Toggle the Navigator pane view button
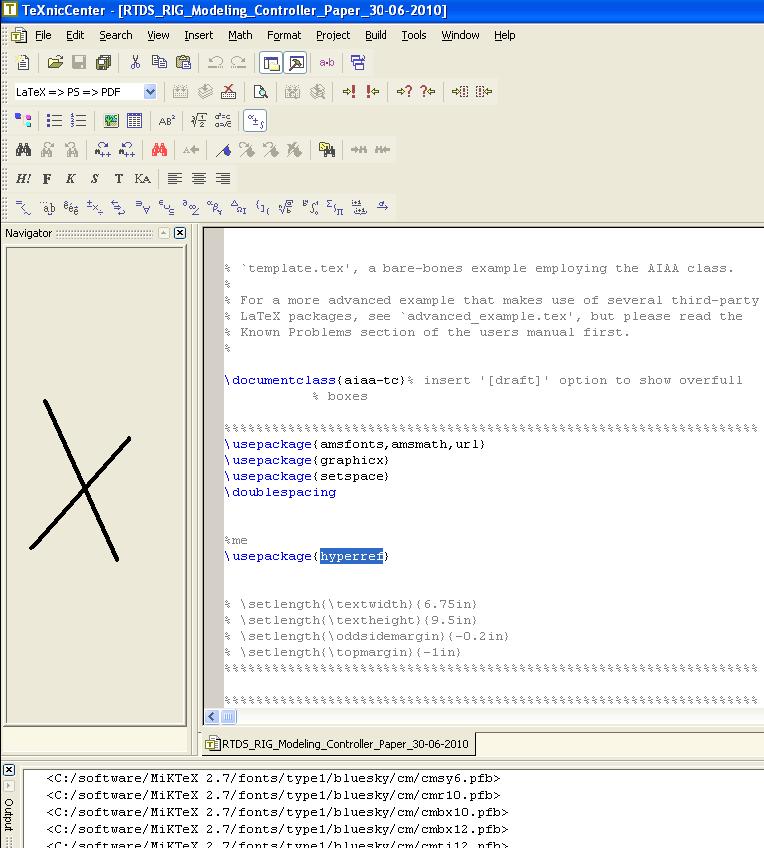This screenshot has width=764, height=848. click(x=271, y=63)
